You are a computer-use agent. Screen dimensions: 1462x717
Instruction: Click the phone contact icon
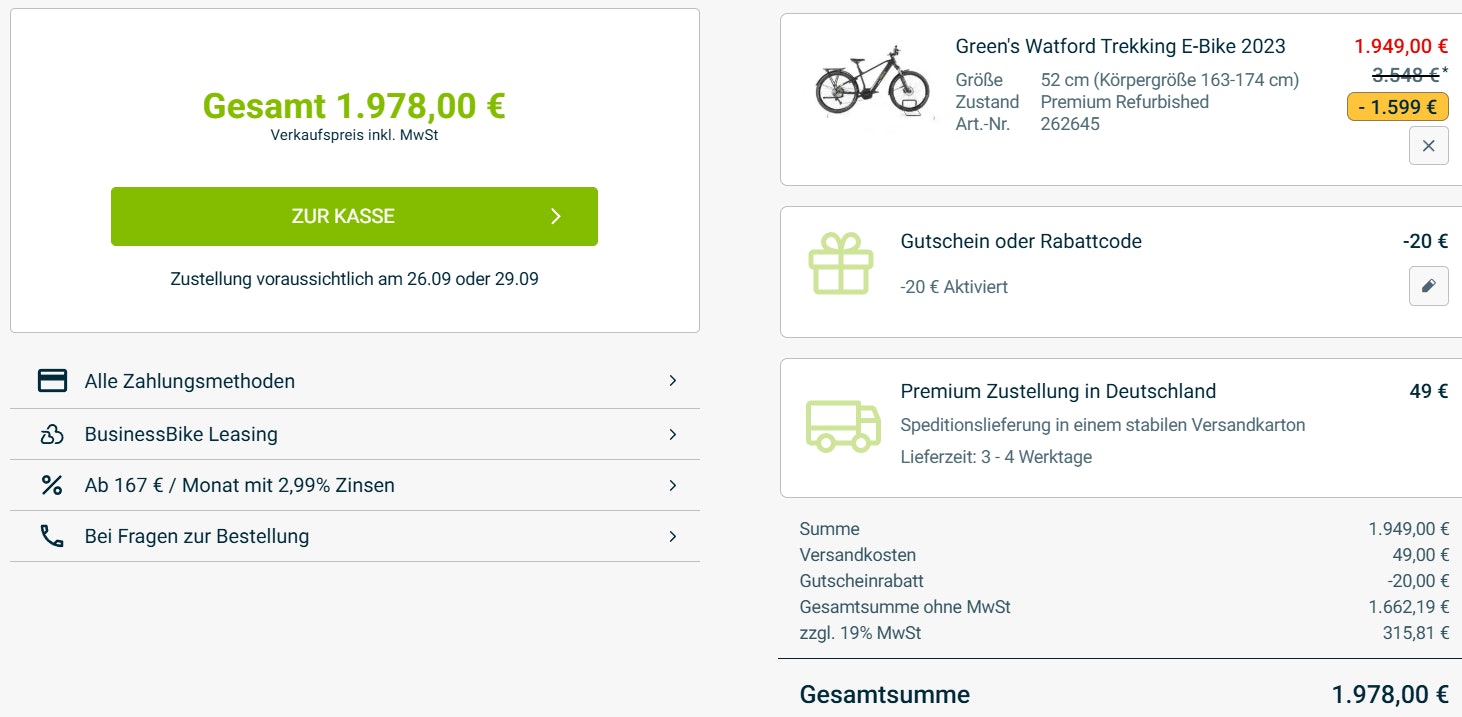pyautogui.click(x=52, y=536)
